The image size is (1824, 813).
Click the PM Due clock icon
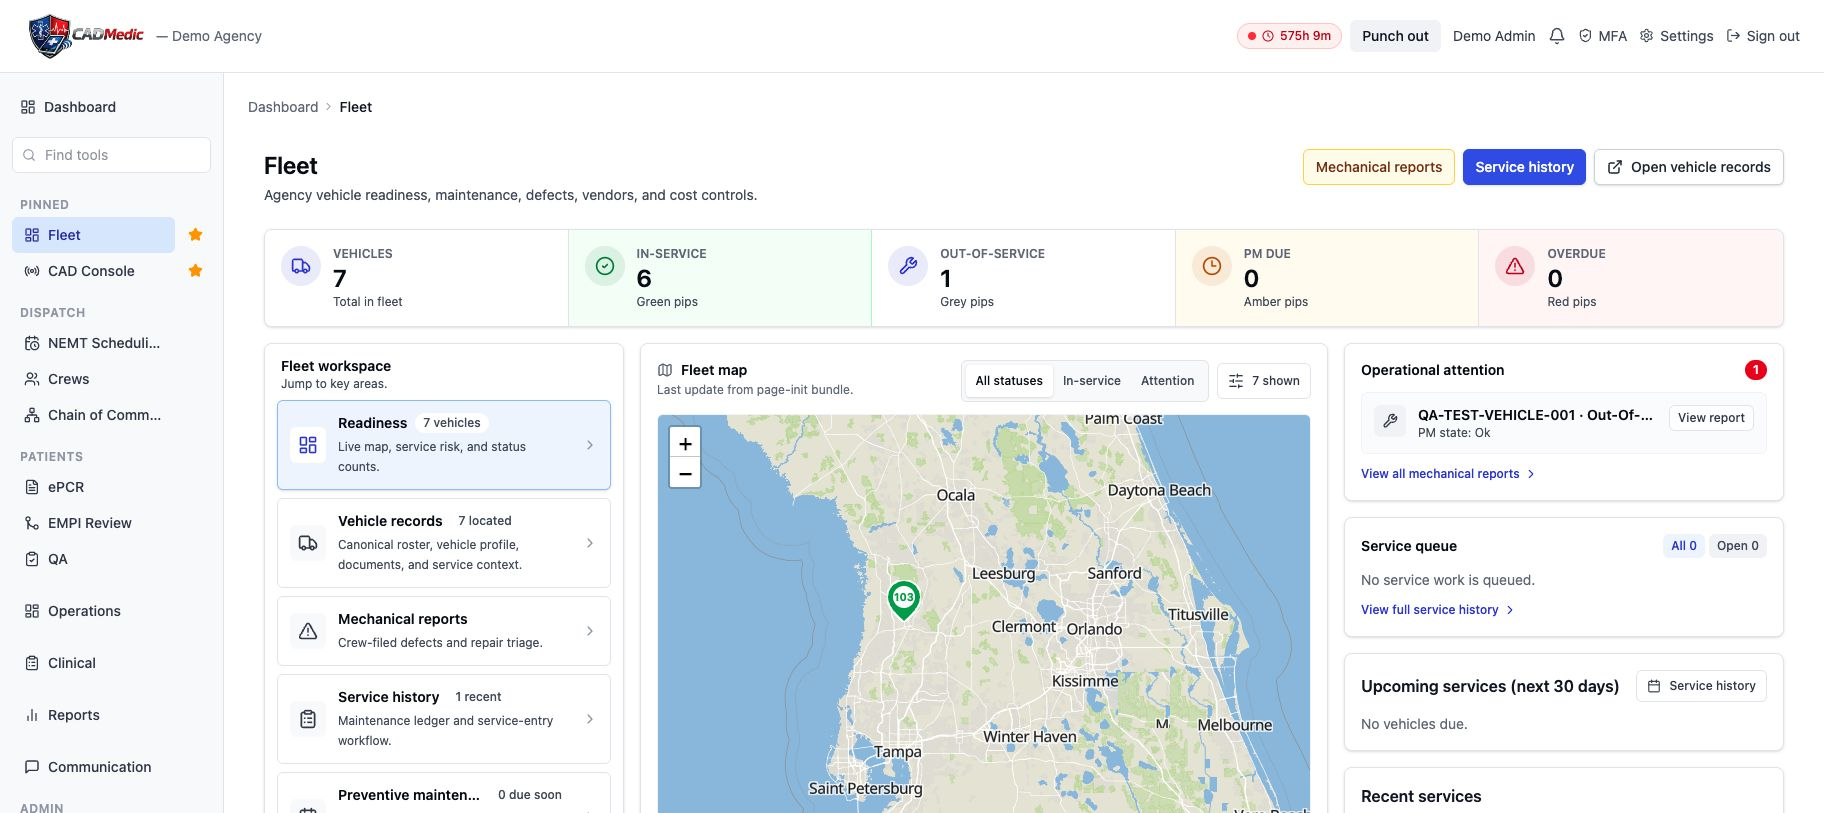[1212, 266]
